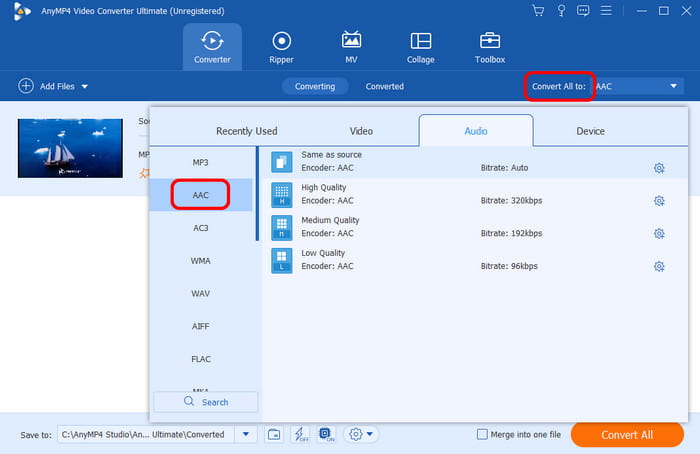Select Bitrate: 96kbps text
The image size is (700, 454).
click(x=509, y=266)
